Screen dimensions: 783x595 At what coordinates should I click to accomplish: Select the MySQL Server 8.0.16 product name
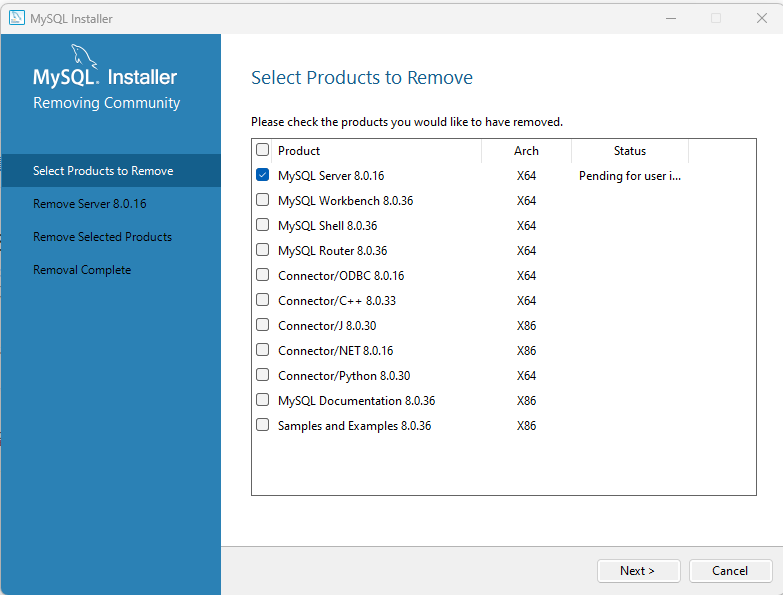click(x=331, y=176)
